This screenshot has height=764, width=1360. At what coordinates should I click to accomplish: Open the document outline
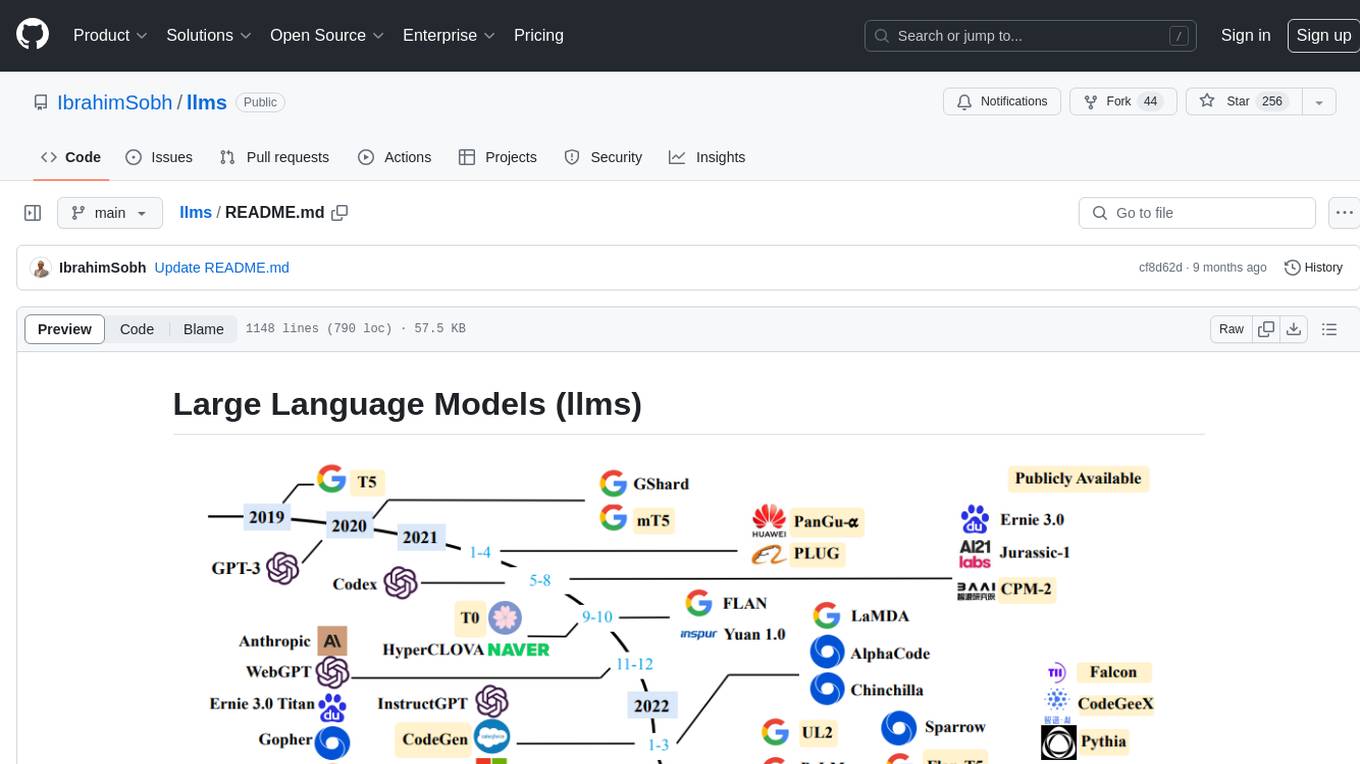[1329, 329]
